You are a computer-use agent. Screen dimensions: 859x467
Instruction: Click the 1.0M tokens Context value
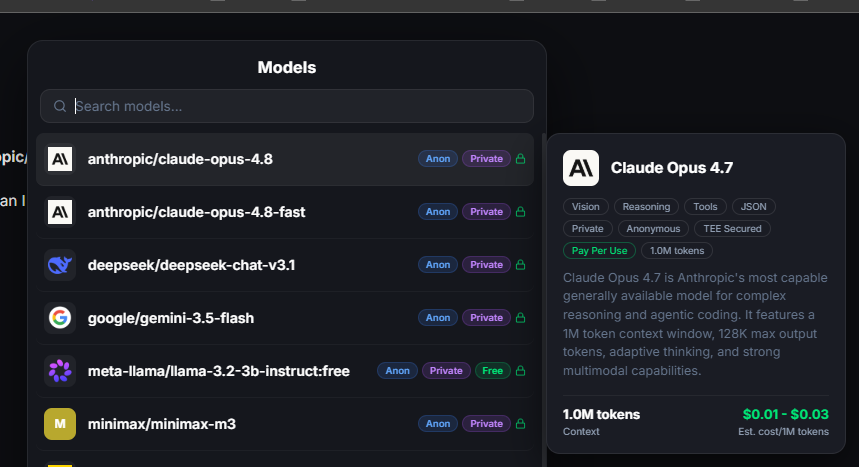tap(601, 414)
